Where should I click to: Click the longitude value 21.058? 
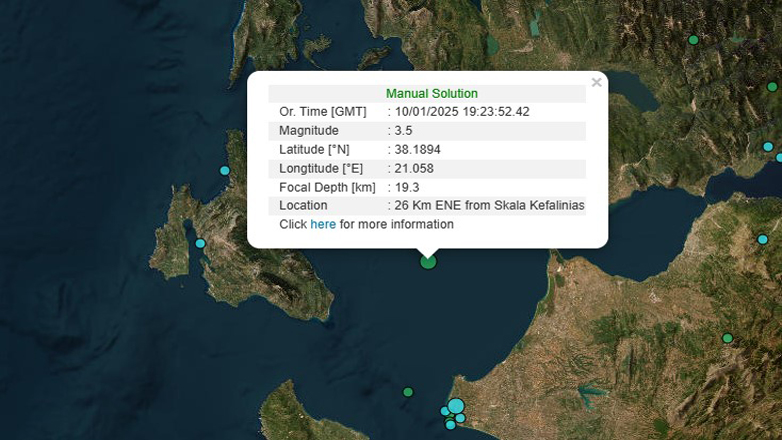pyautogui.click(x=414, y=169)
